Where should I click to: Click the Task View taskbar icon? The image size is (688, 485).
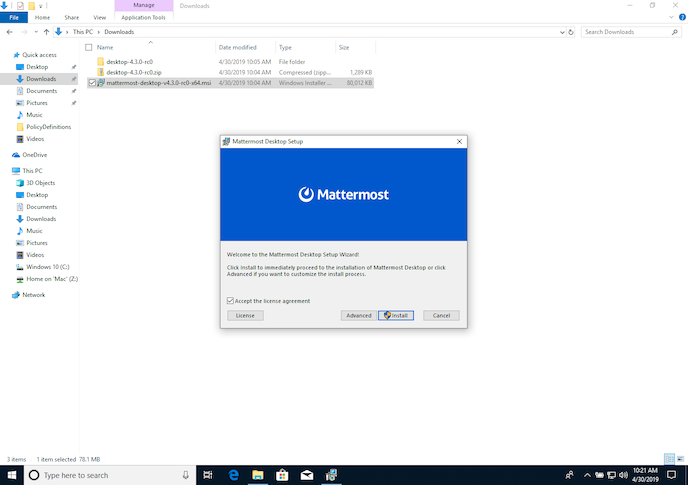click(x=207, y=474)
